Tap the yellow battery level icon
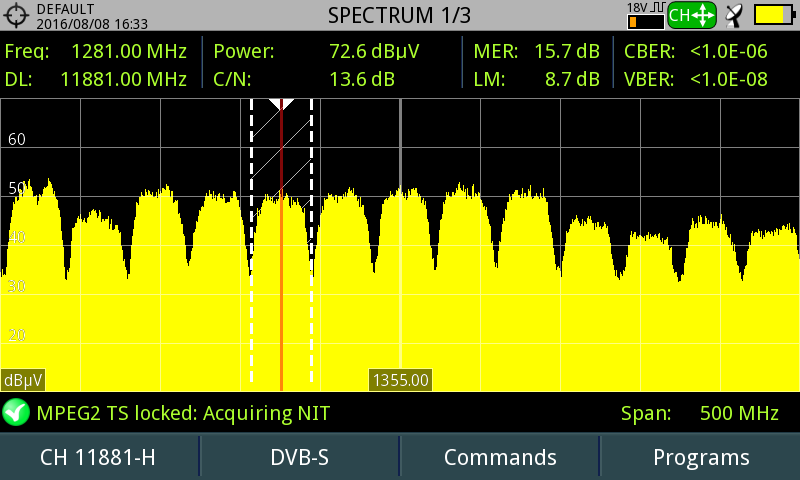800x480 pixels. 774,15
